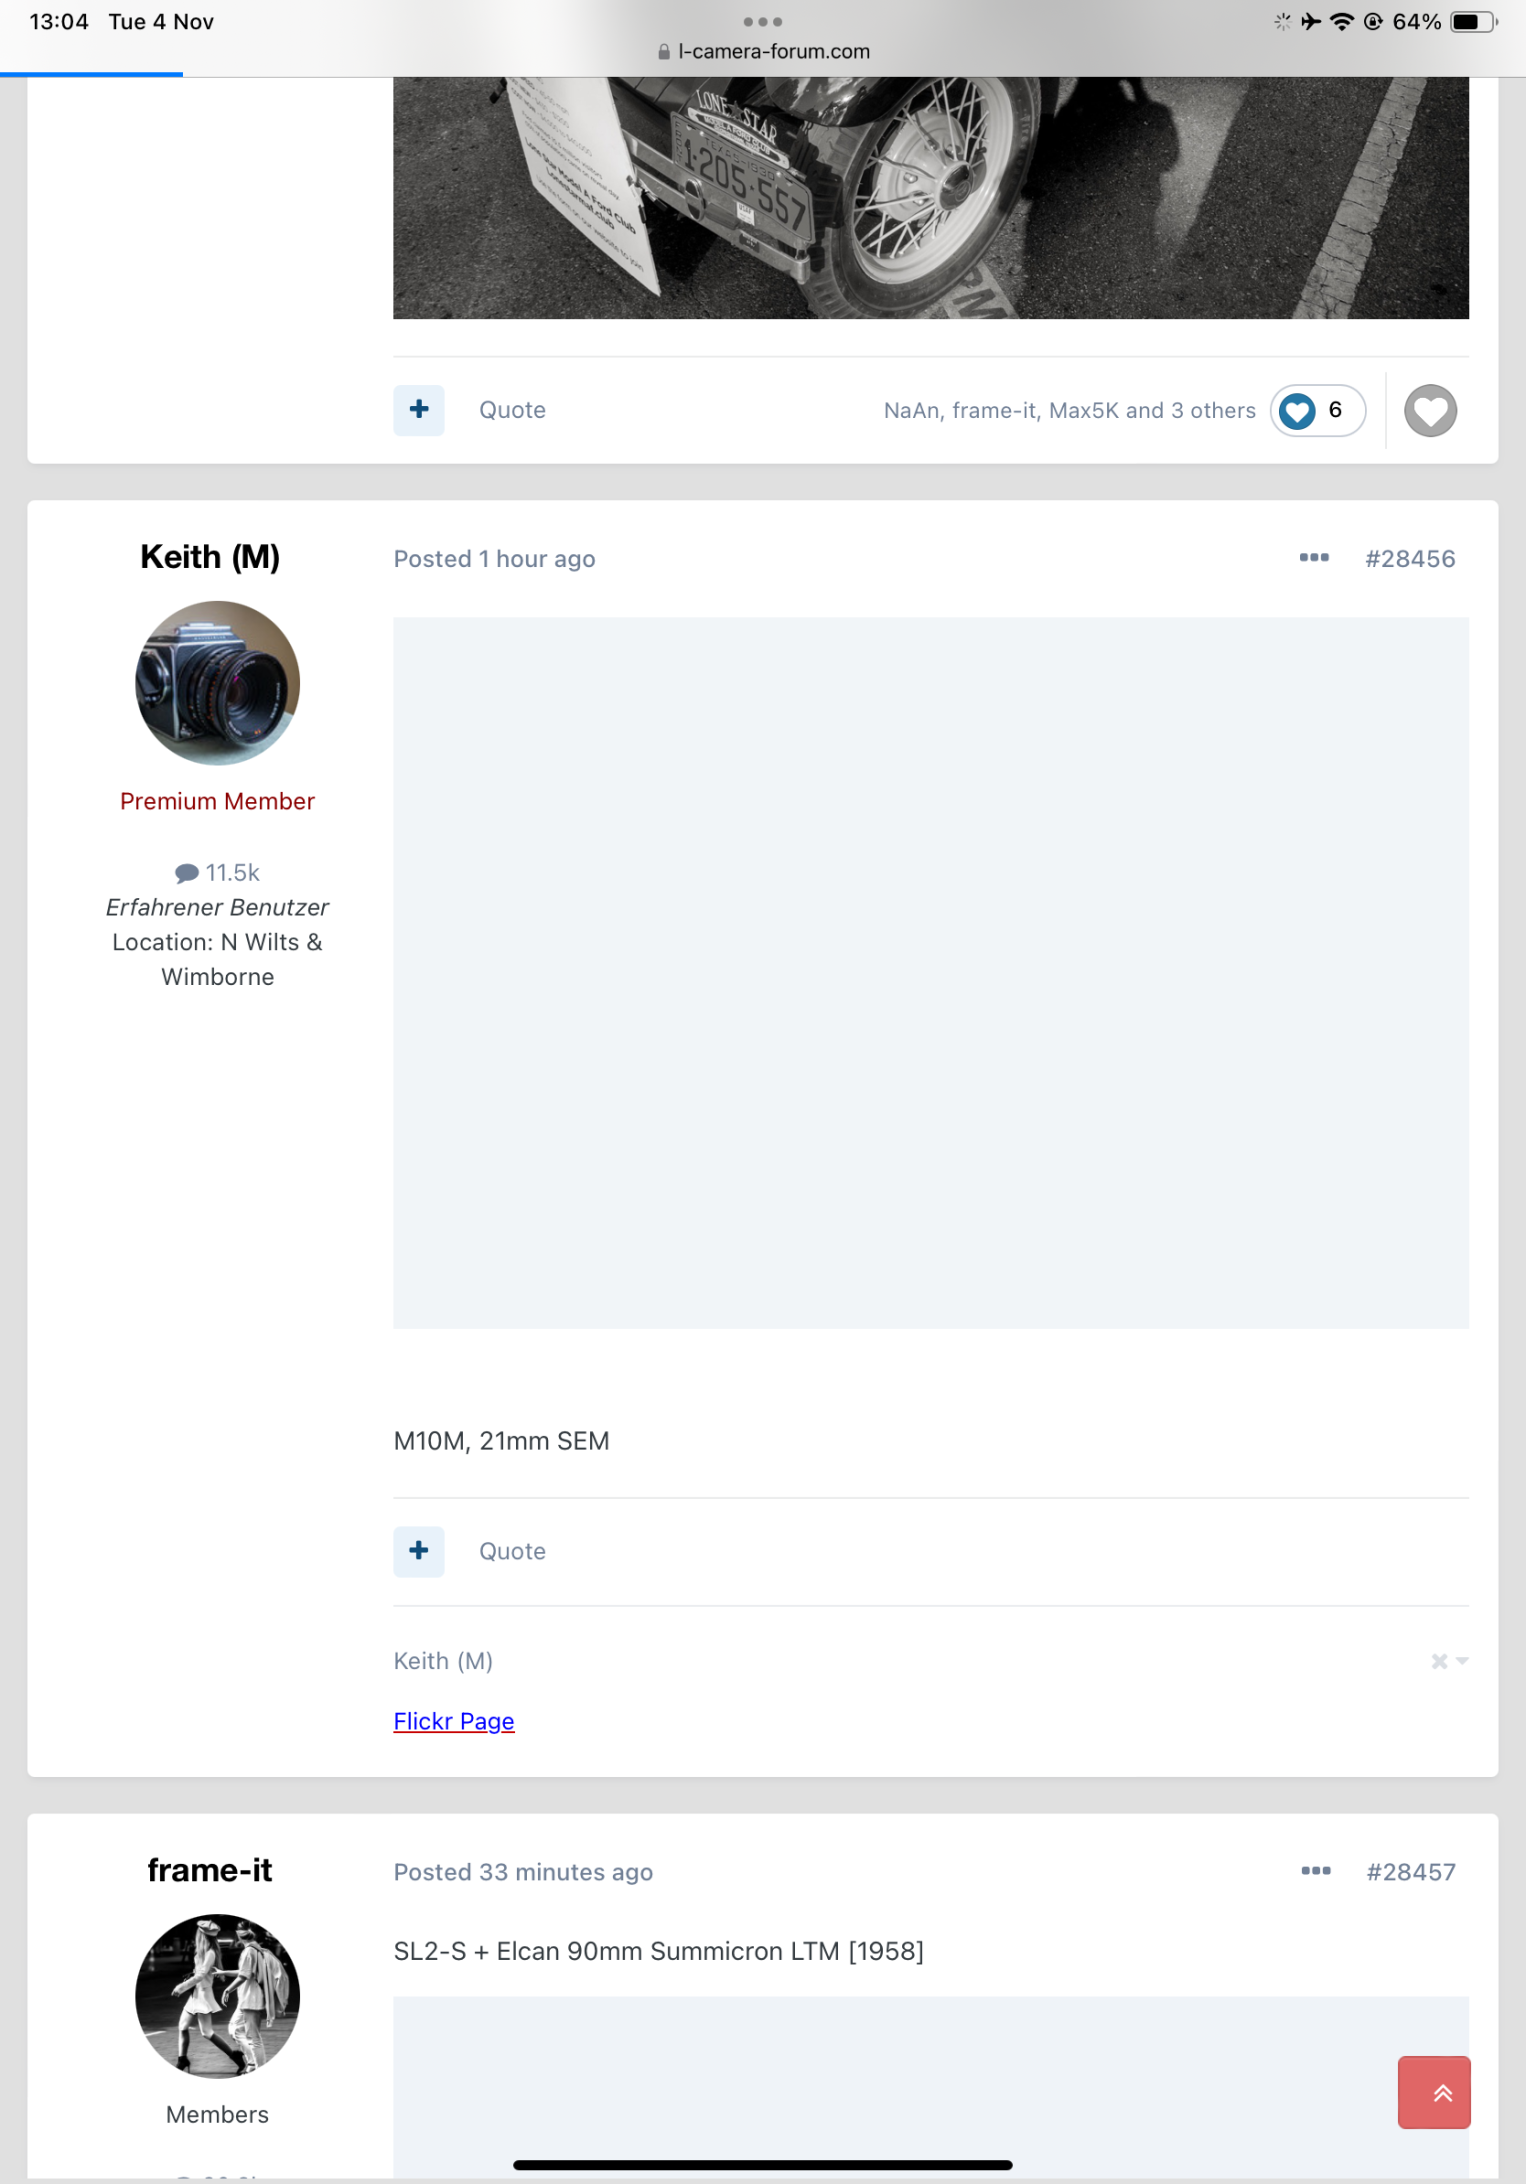Open permalink #28456
The width and height of the screenshot is (1526, 2184).
(1410, 559)
